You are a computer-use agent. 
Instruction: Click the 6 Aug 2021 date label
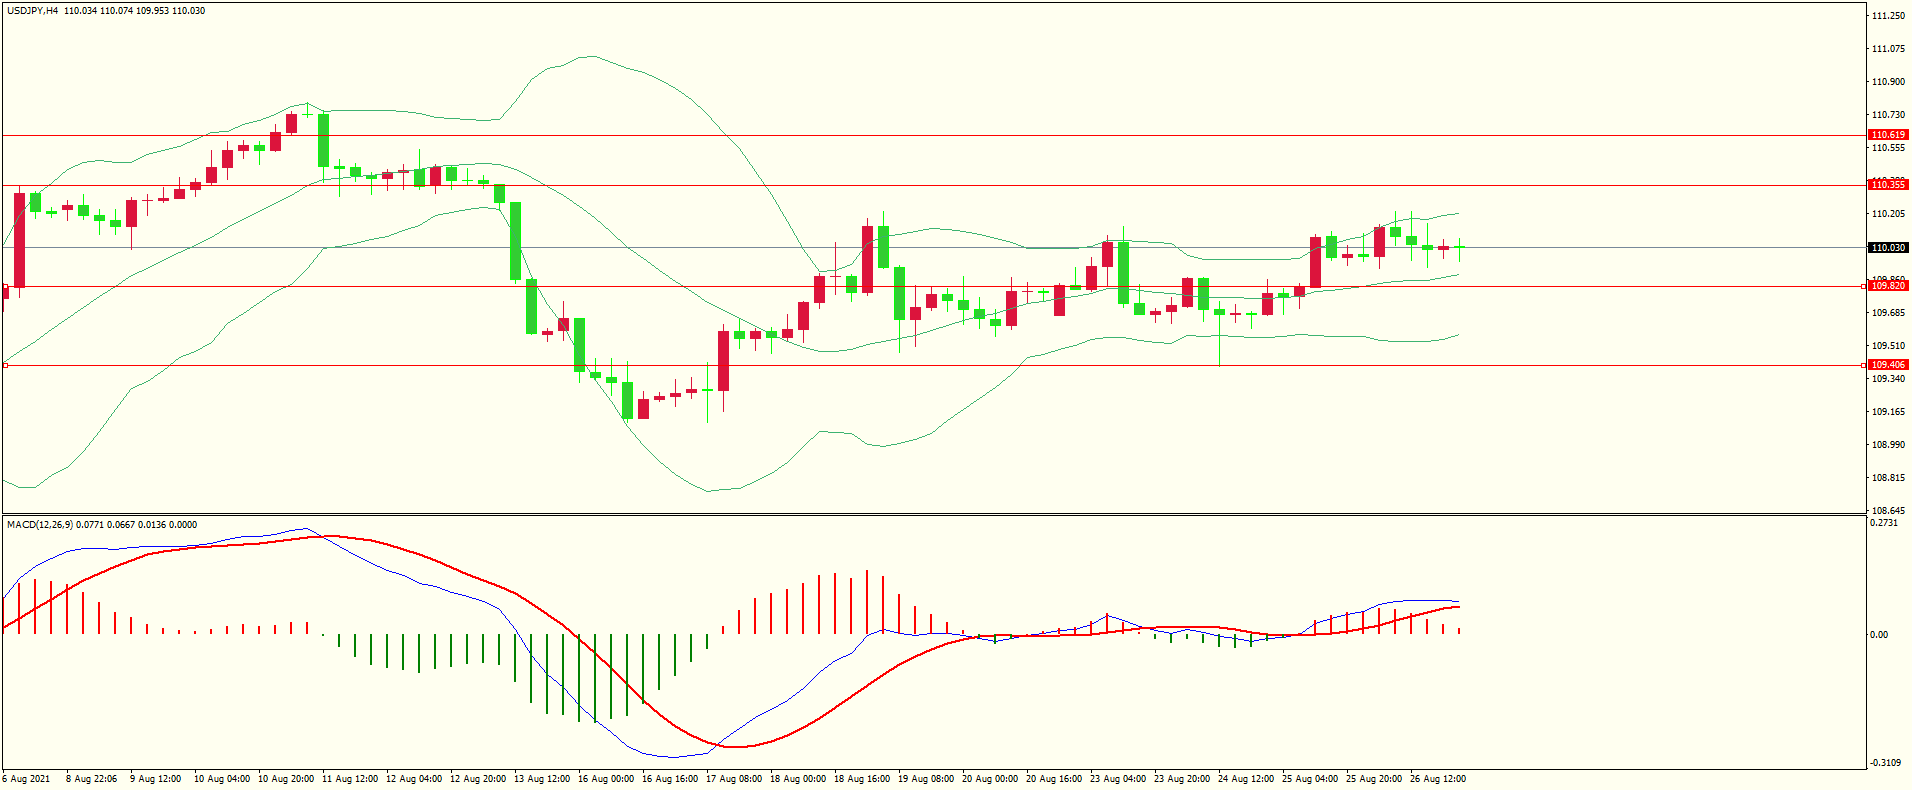point(27,779)
